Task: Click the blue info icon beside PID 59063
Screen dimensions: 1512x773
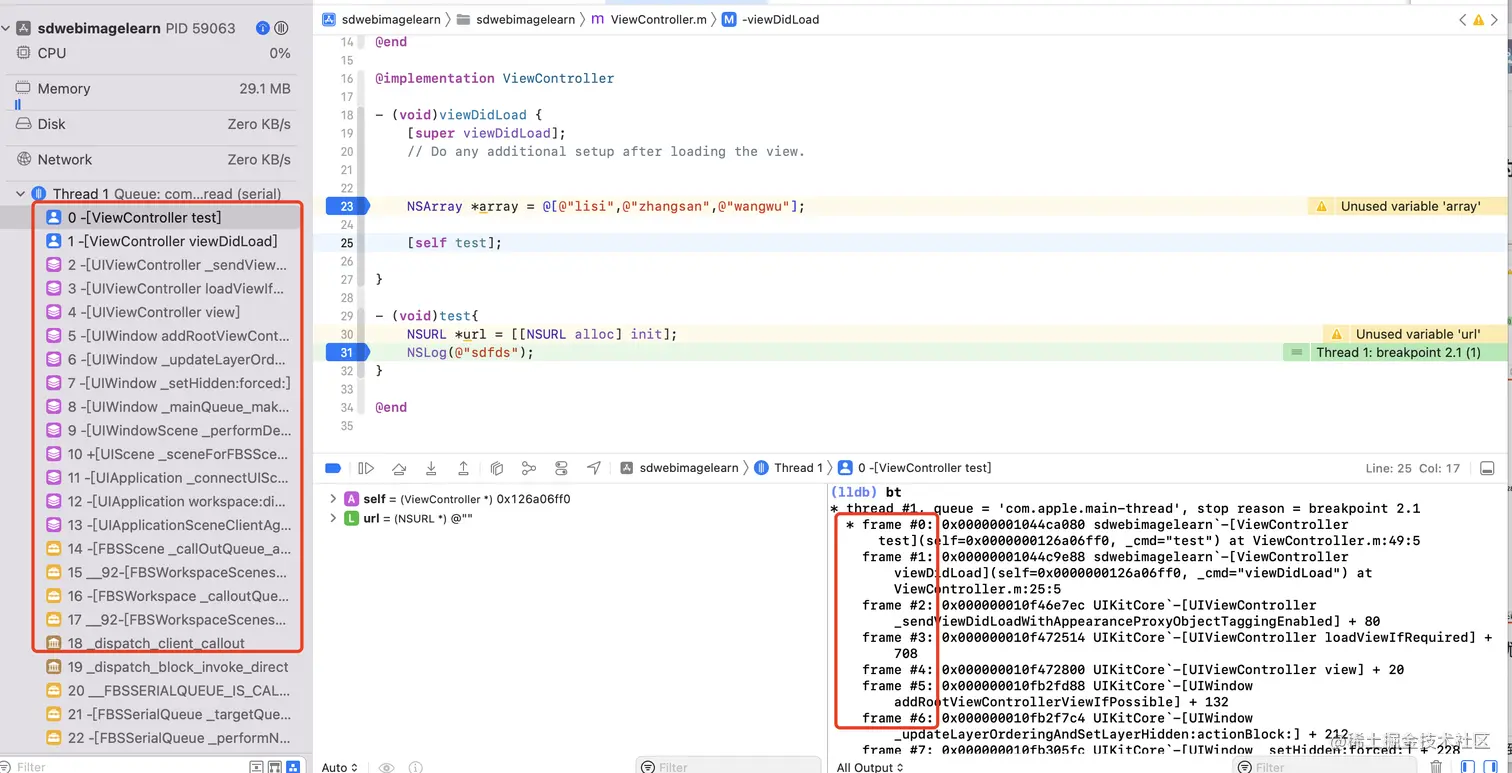Action: [x=263, y=28]
